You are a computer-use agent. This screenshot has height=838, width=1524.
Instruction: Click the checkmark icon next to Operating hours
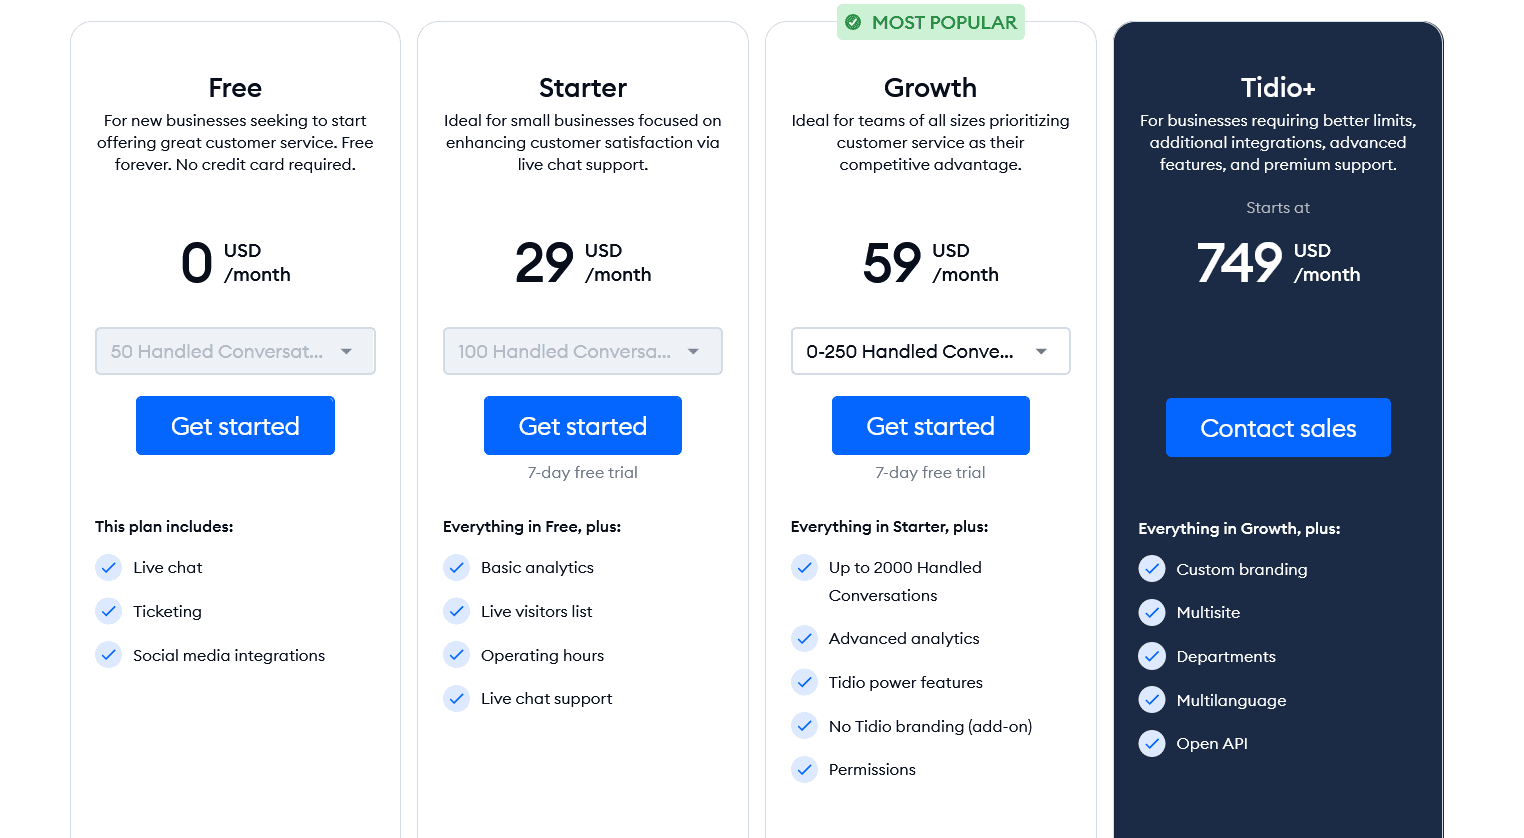pos(456,655)
